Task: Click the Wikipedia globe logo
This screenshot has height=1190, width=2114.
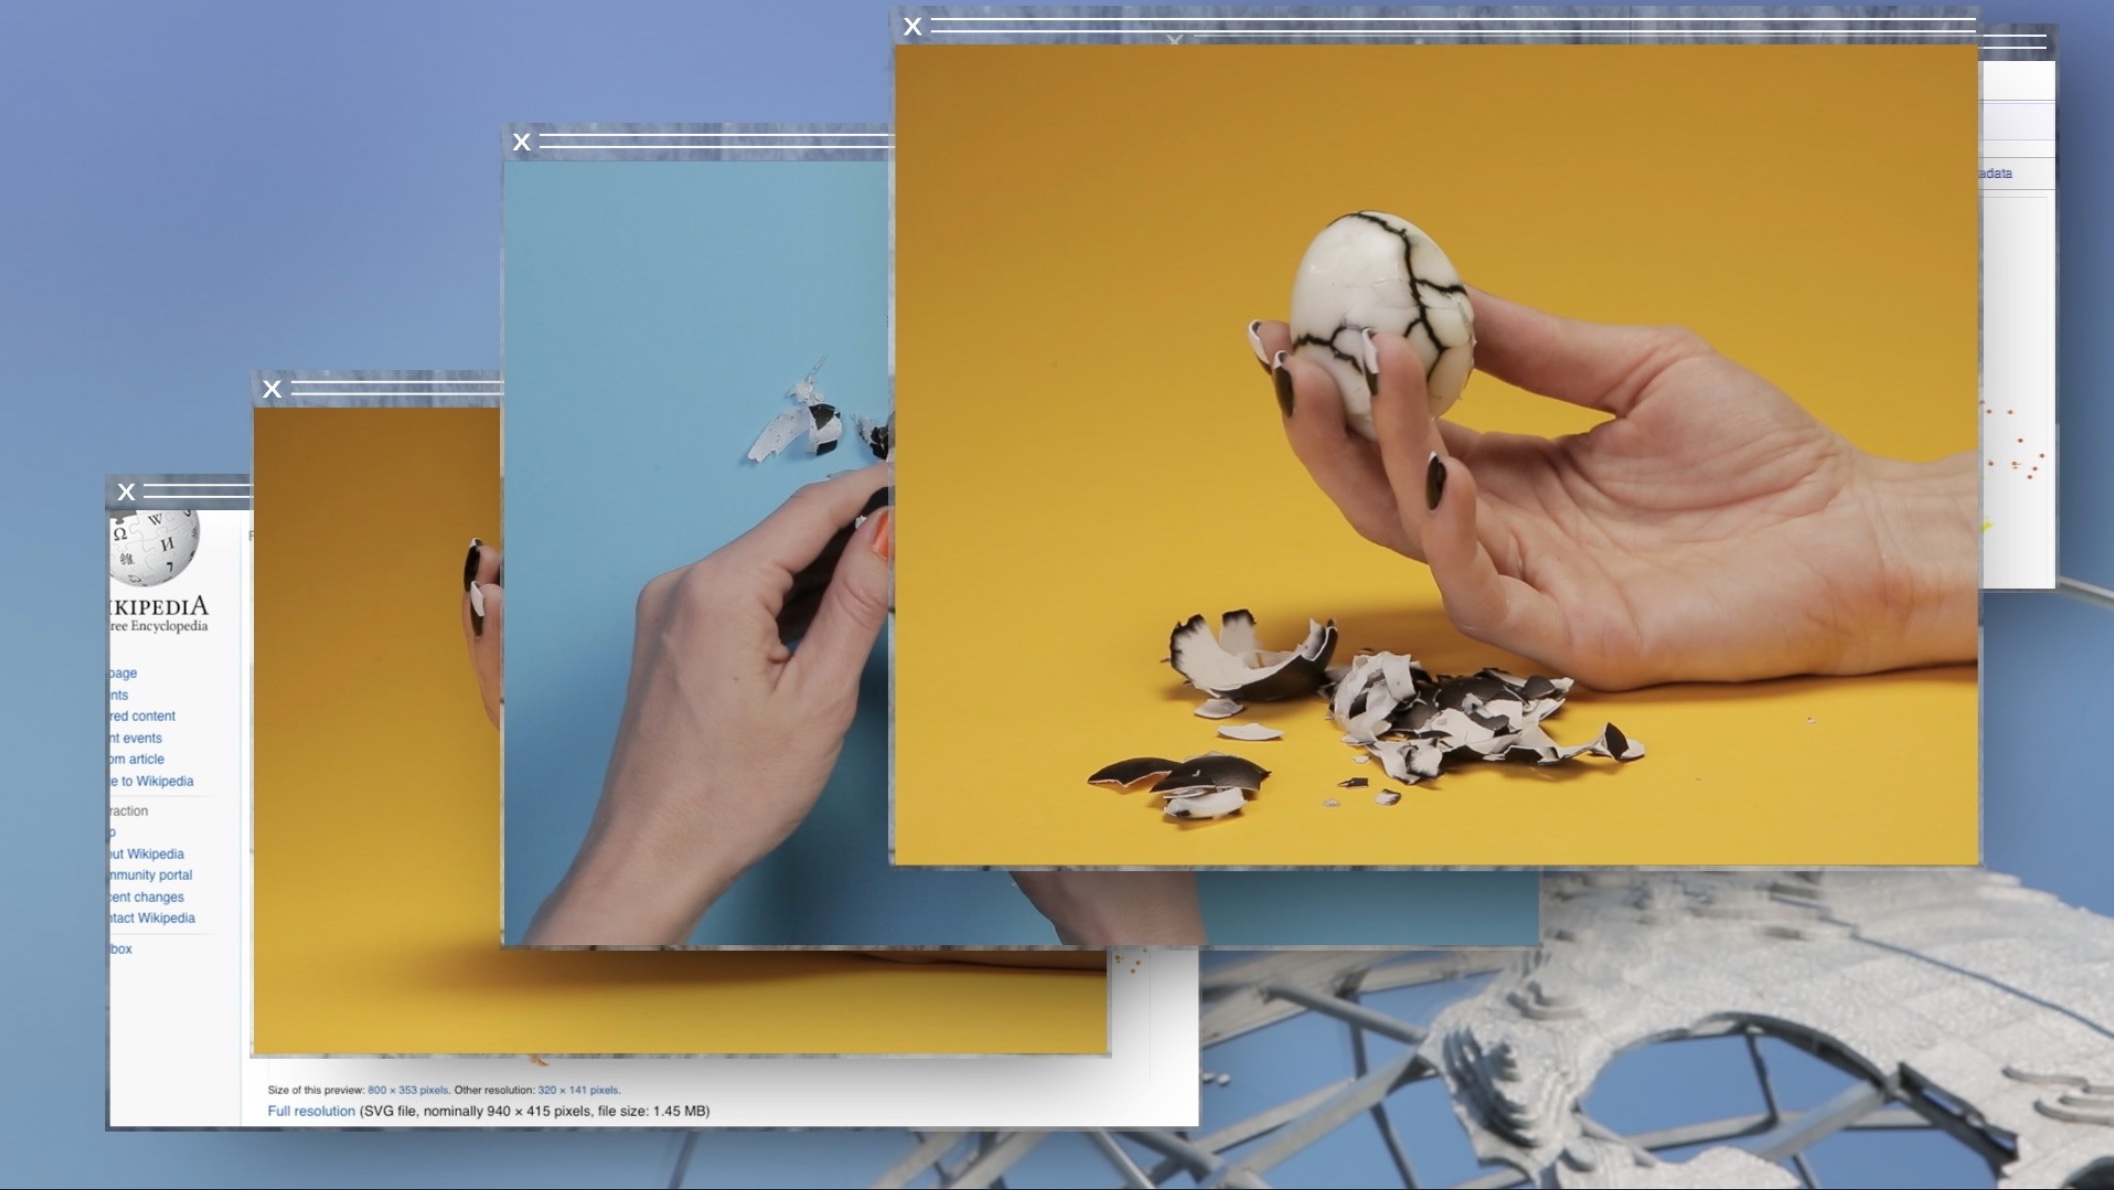Action: click(155, 545)
